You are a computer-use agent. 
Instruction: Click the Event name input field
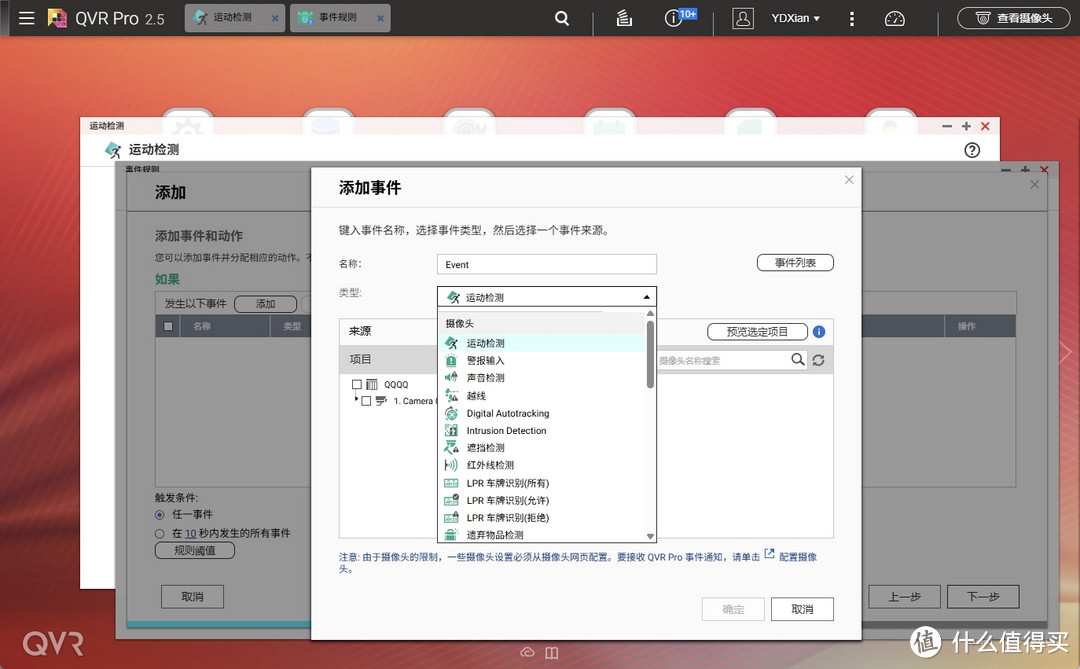[x=546, y=263]
